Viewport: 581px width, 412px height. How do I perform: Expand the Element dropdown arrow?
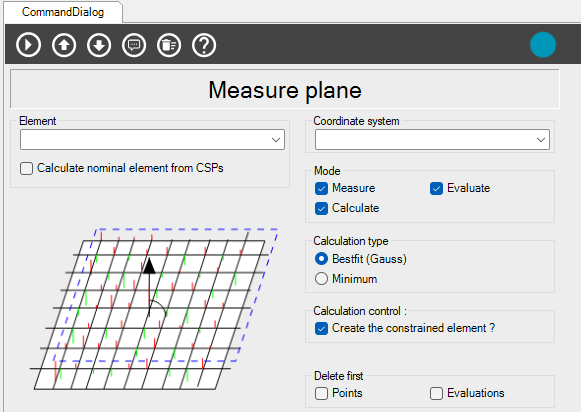276,140
